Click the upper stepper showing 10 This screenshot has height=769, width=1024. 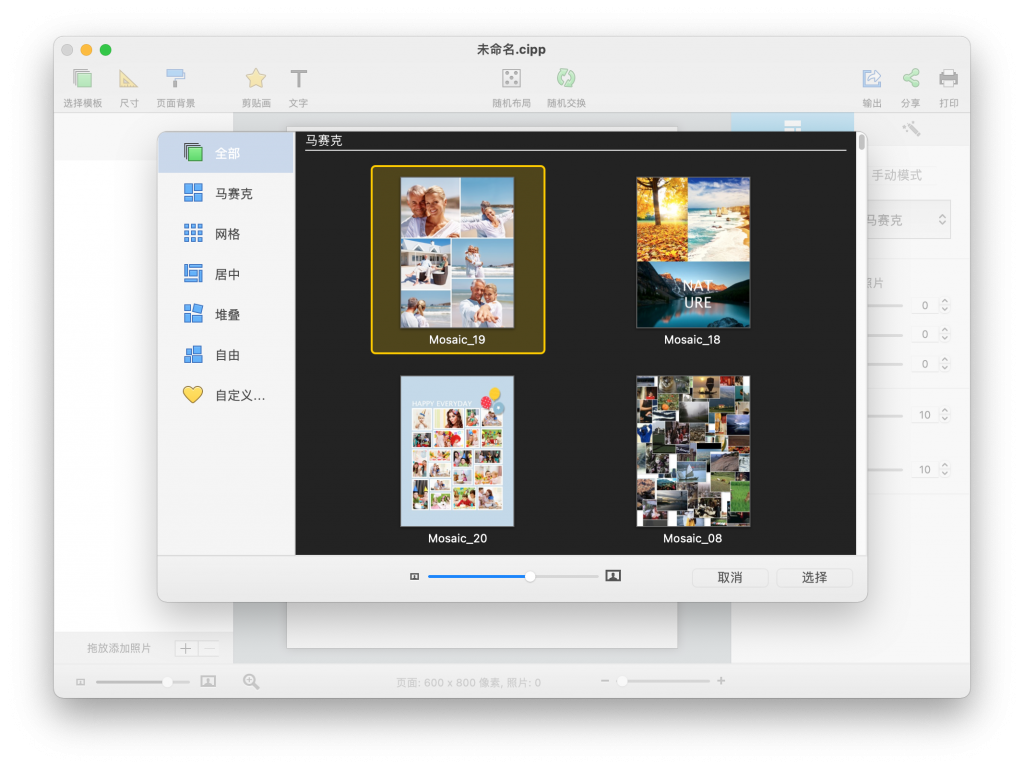tap(945, 415)
